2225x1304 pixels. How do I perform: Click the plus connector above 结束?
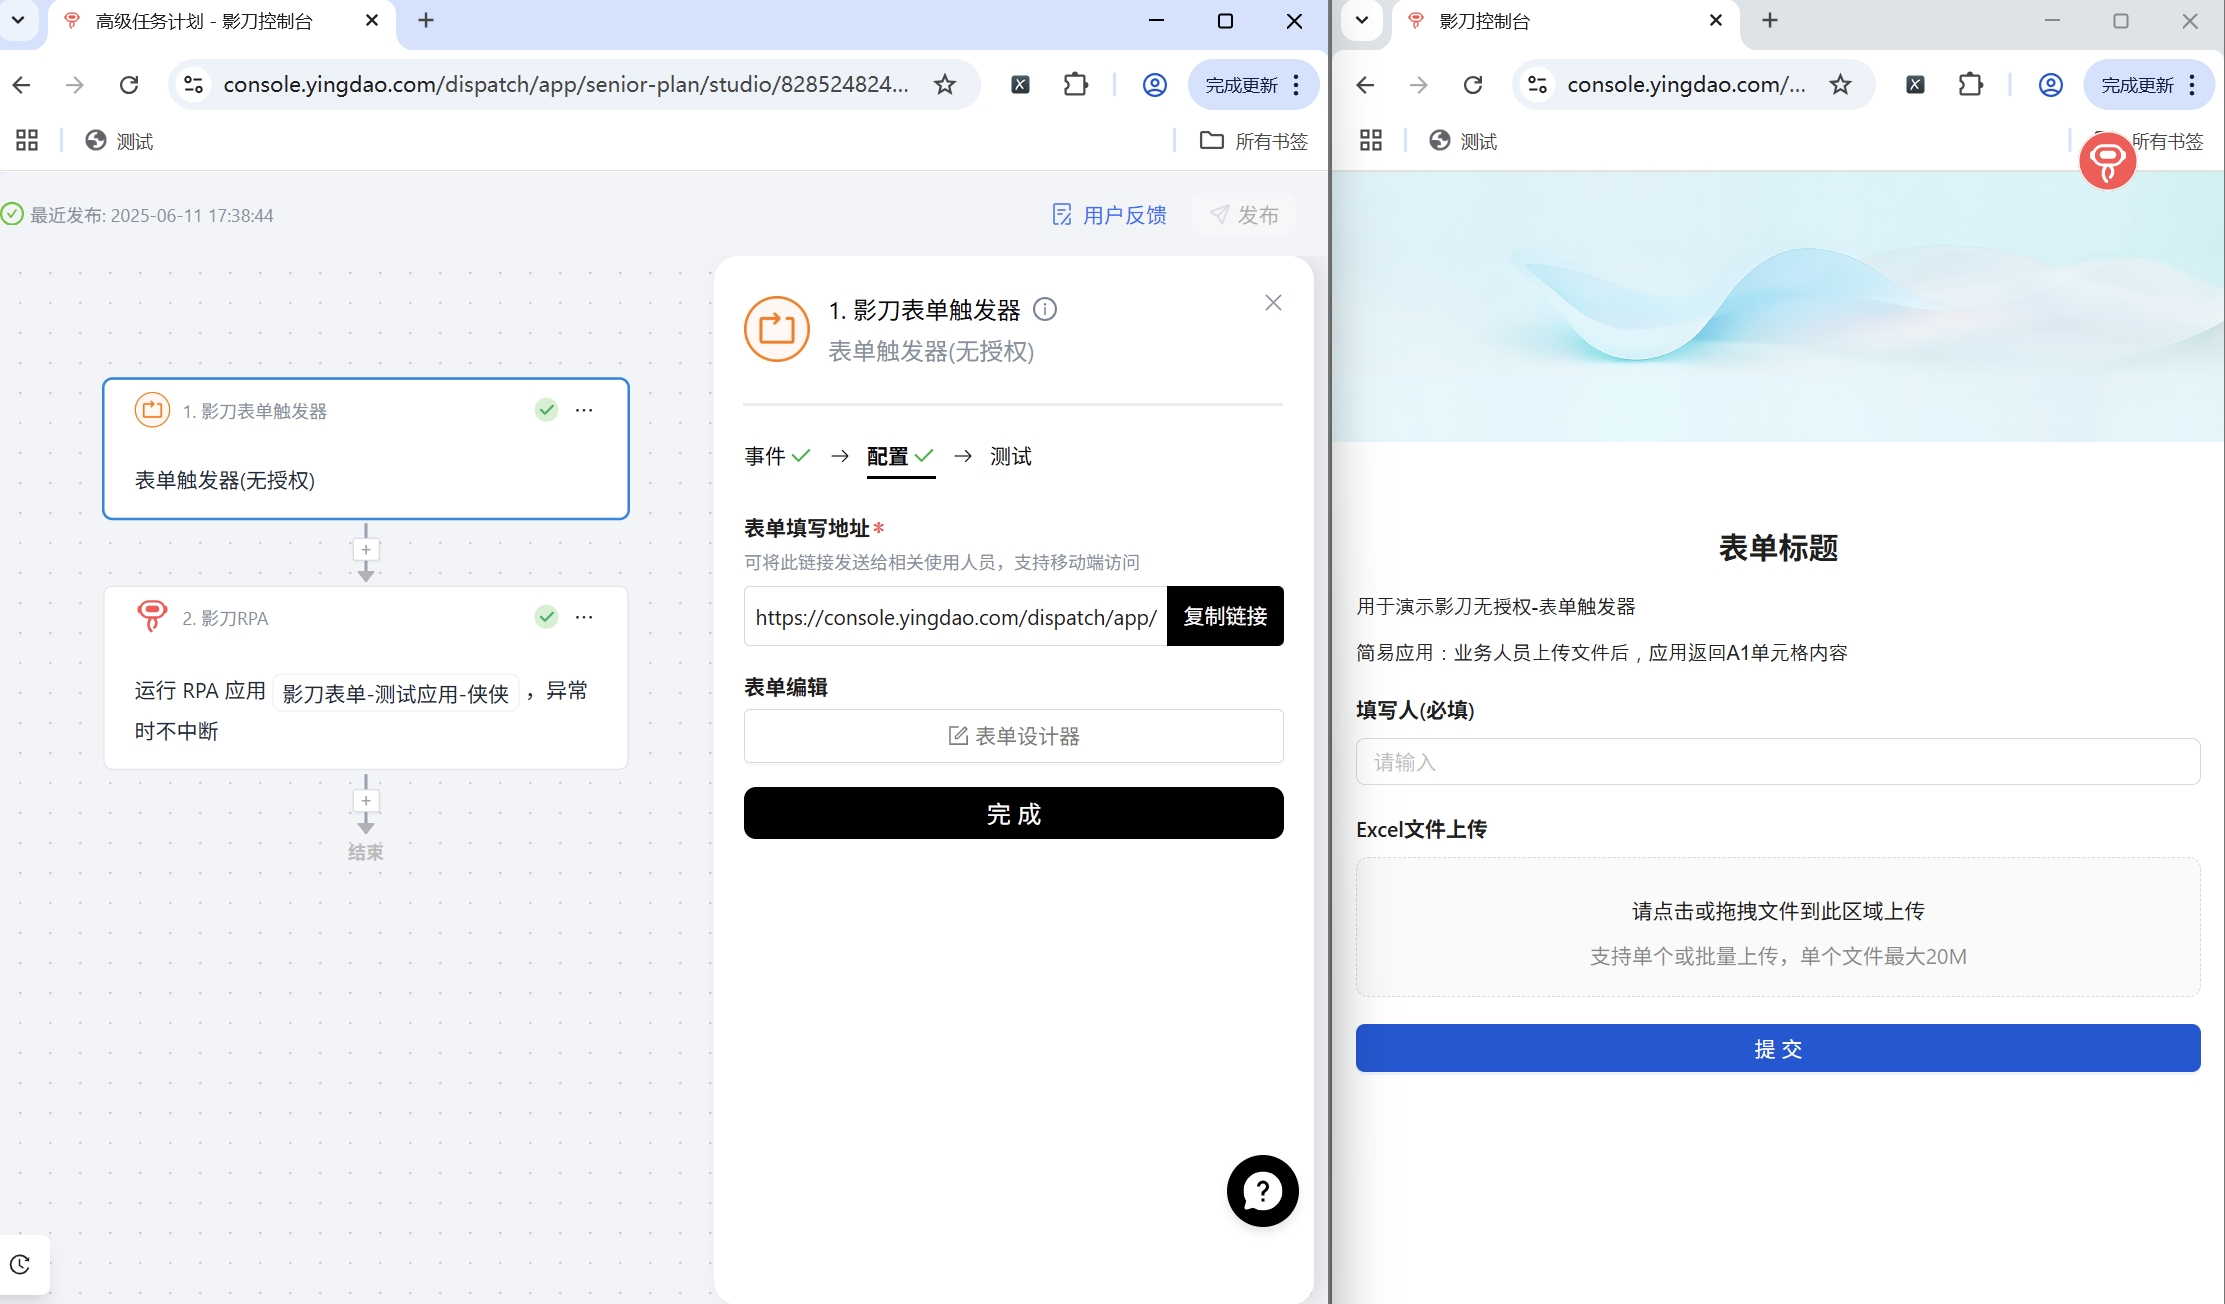click(366, 801)
